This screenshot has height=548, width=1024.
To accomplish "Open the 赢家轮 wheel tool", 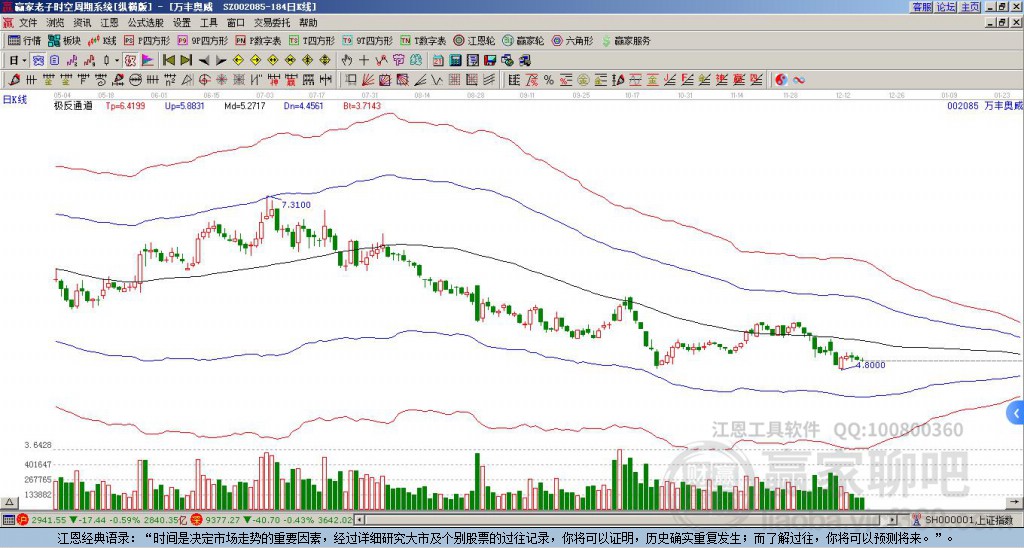I will pyautogui.click(x=523, y=40).
